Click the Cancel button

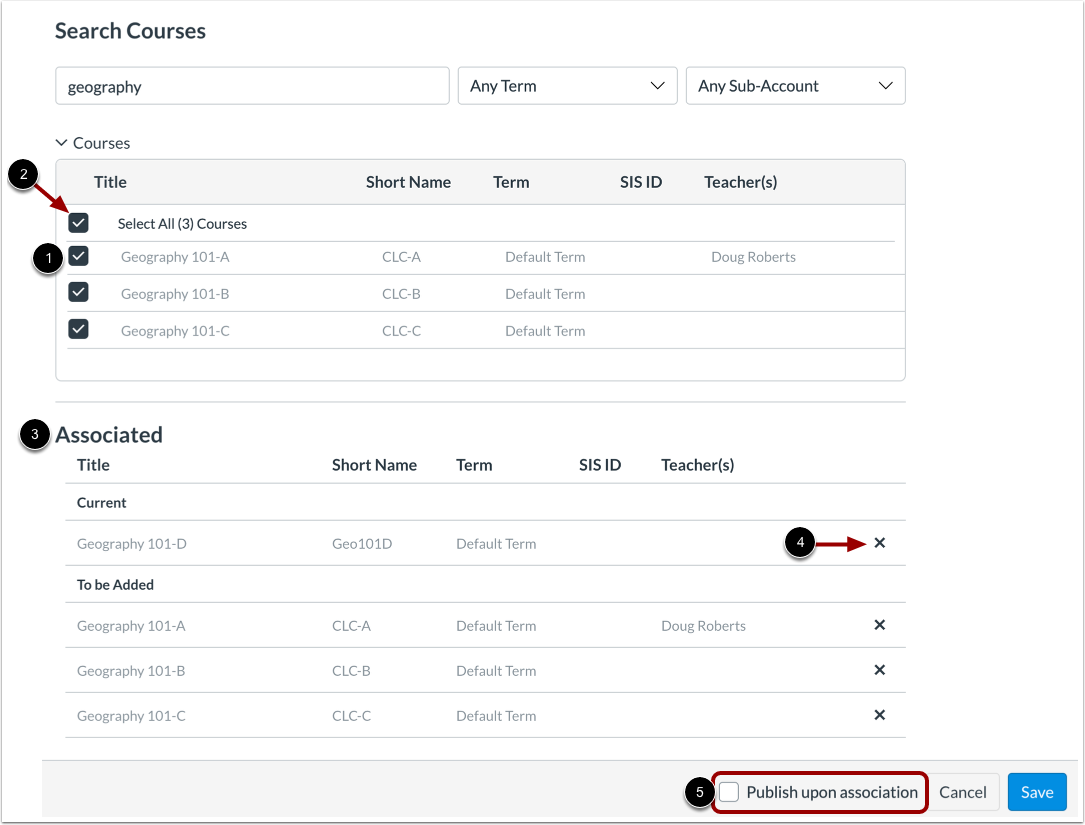[963, 791]
